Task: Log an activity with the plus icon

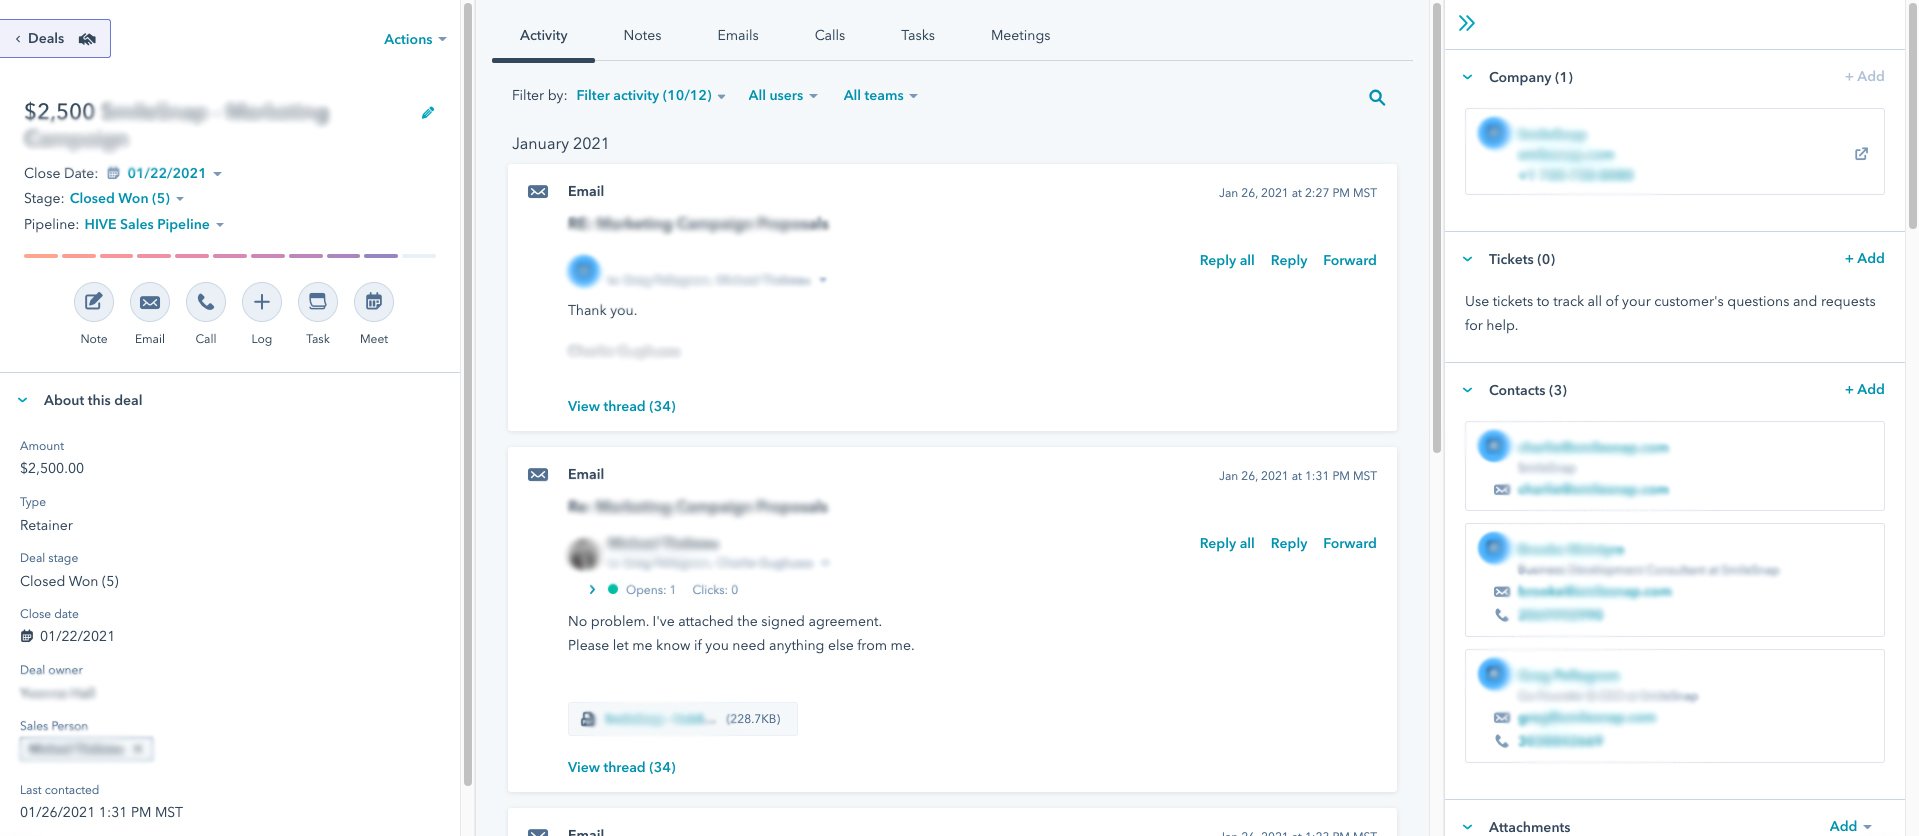Action: (x=262, y=302)
